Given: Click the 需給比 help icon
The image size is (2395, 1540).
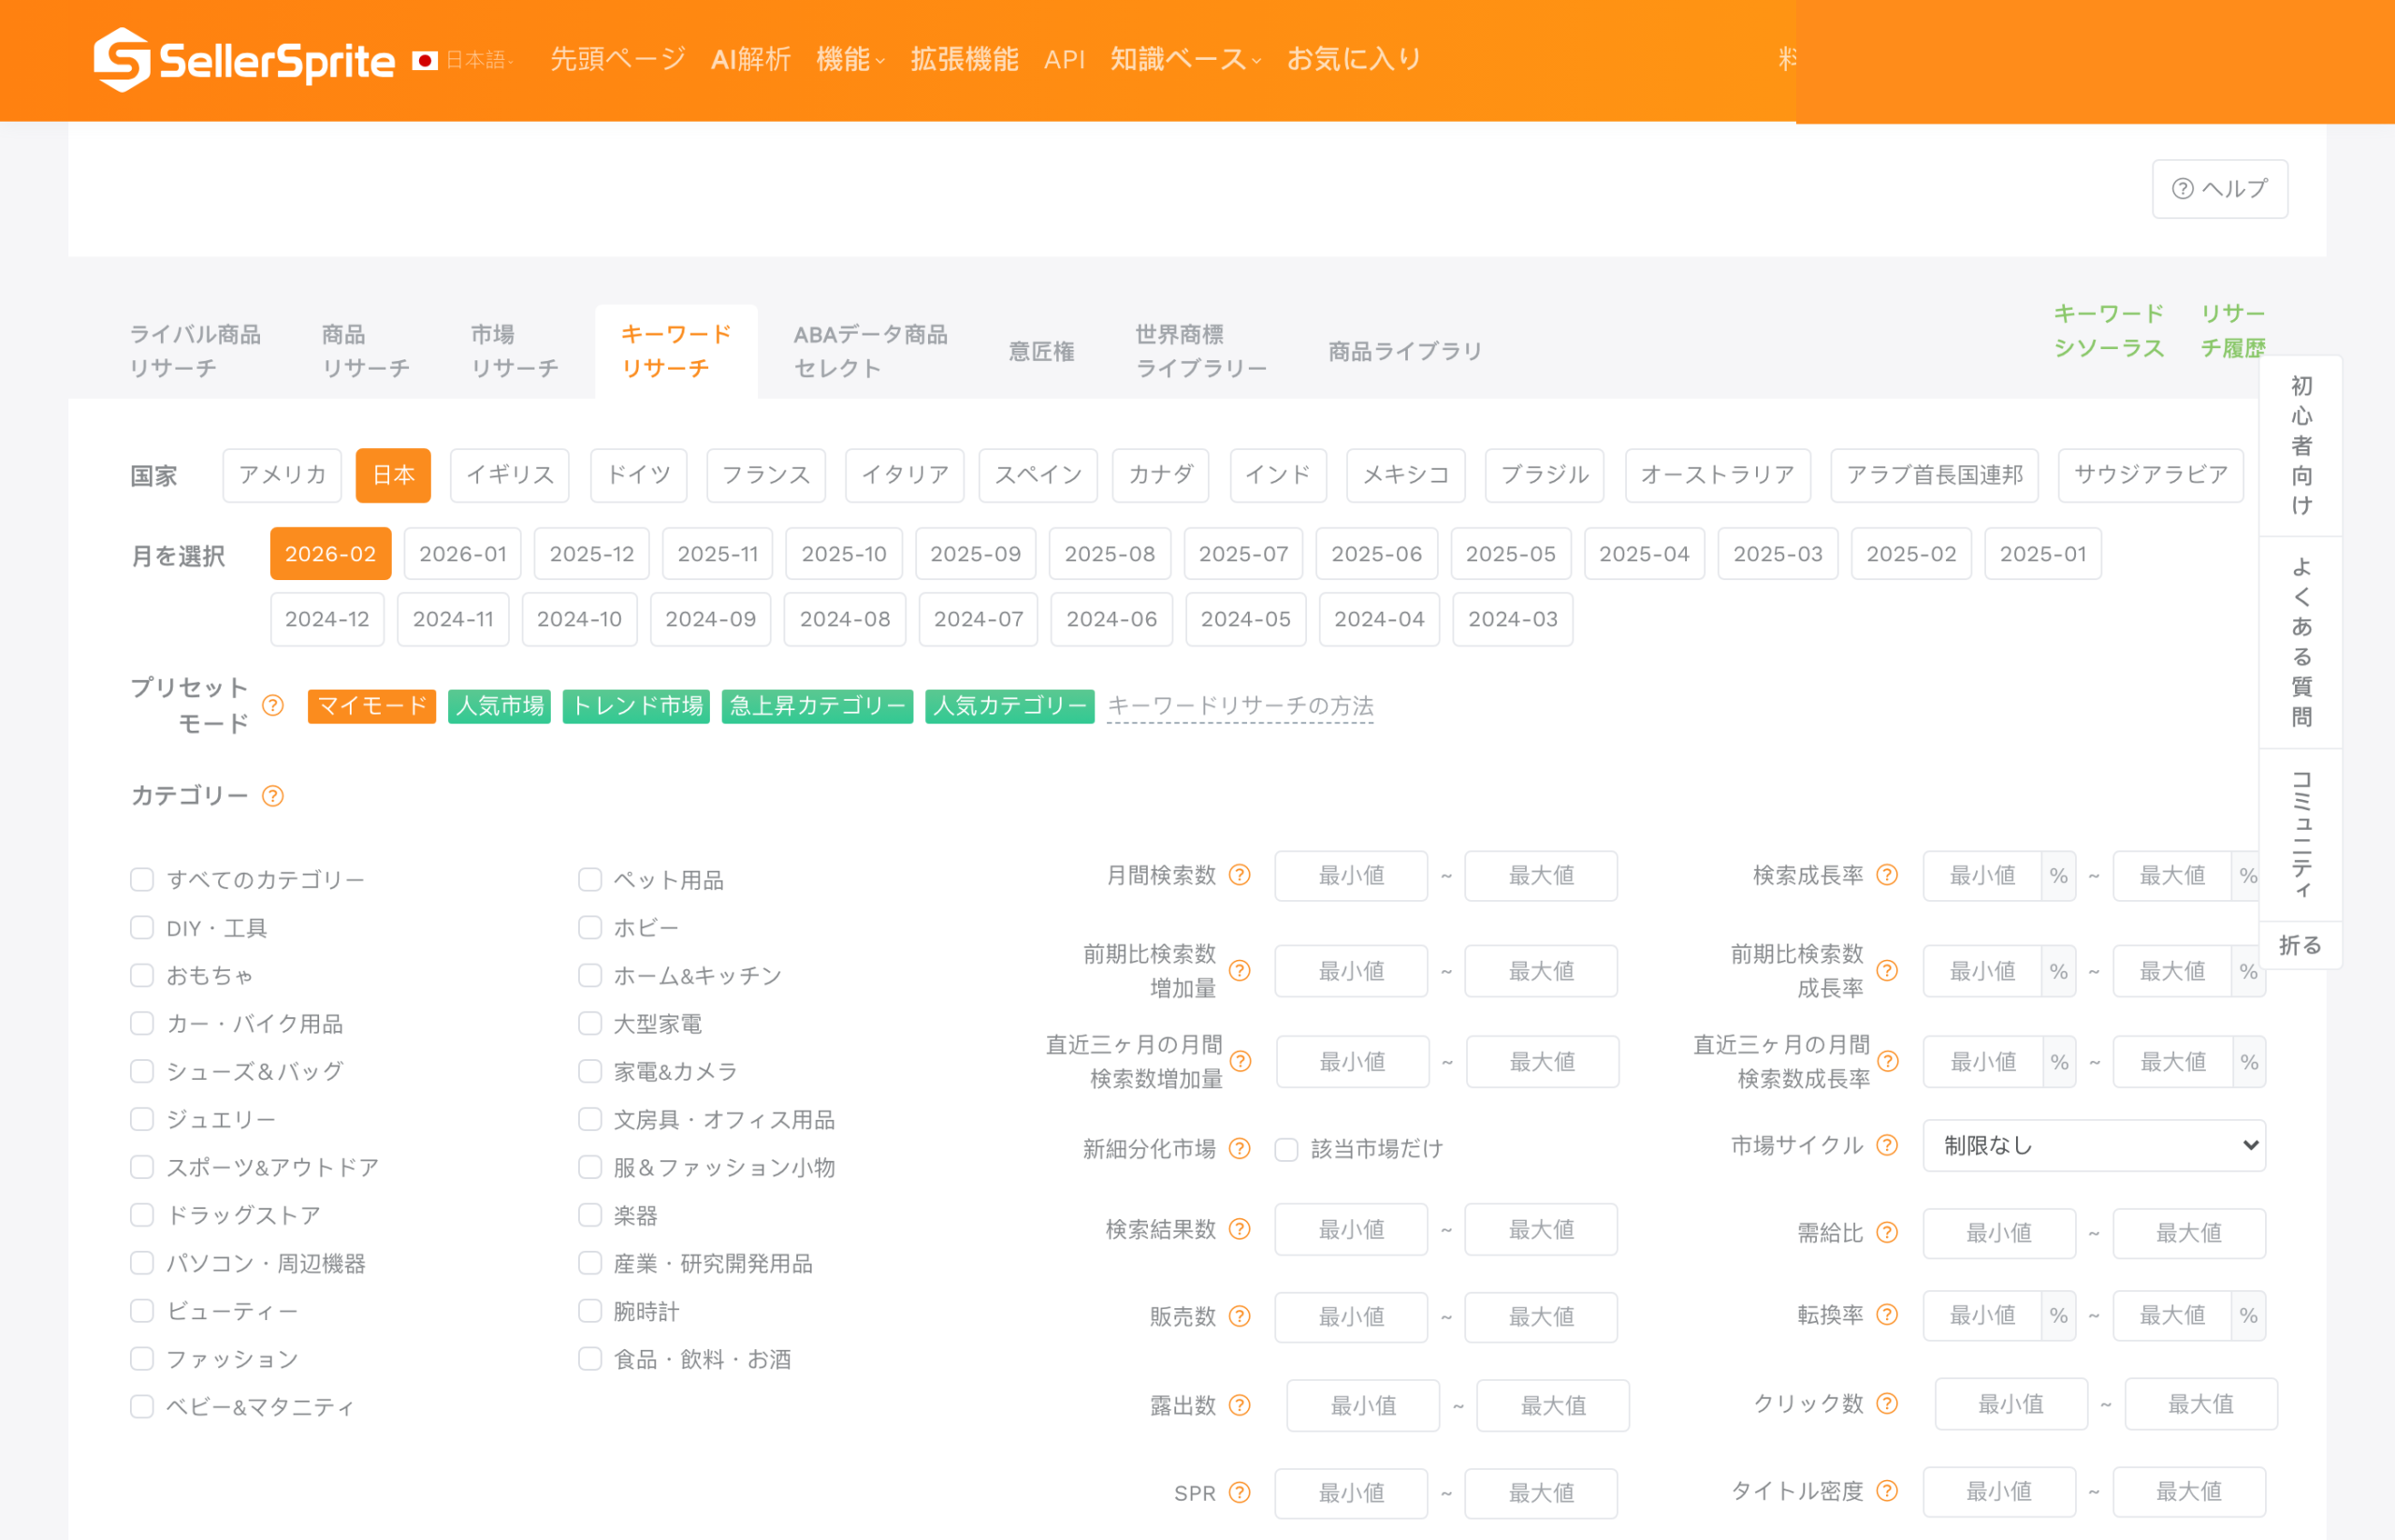Looking at the screenshot, I should [x=1888, y=1231].
